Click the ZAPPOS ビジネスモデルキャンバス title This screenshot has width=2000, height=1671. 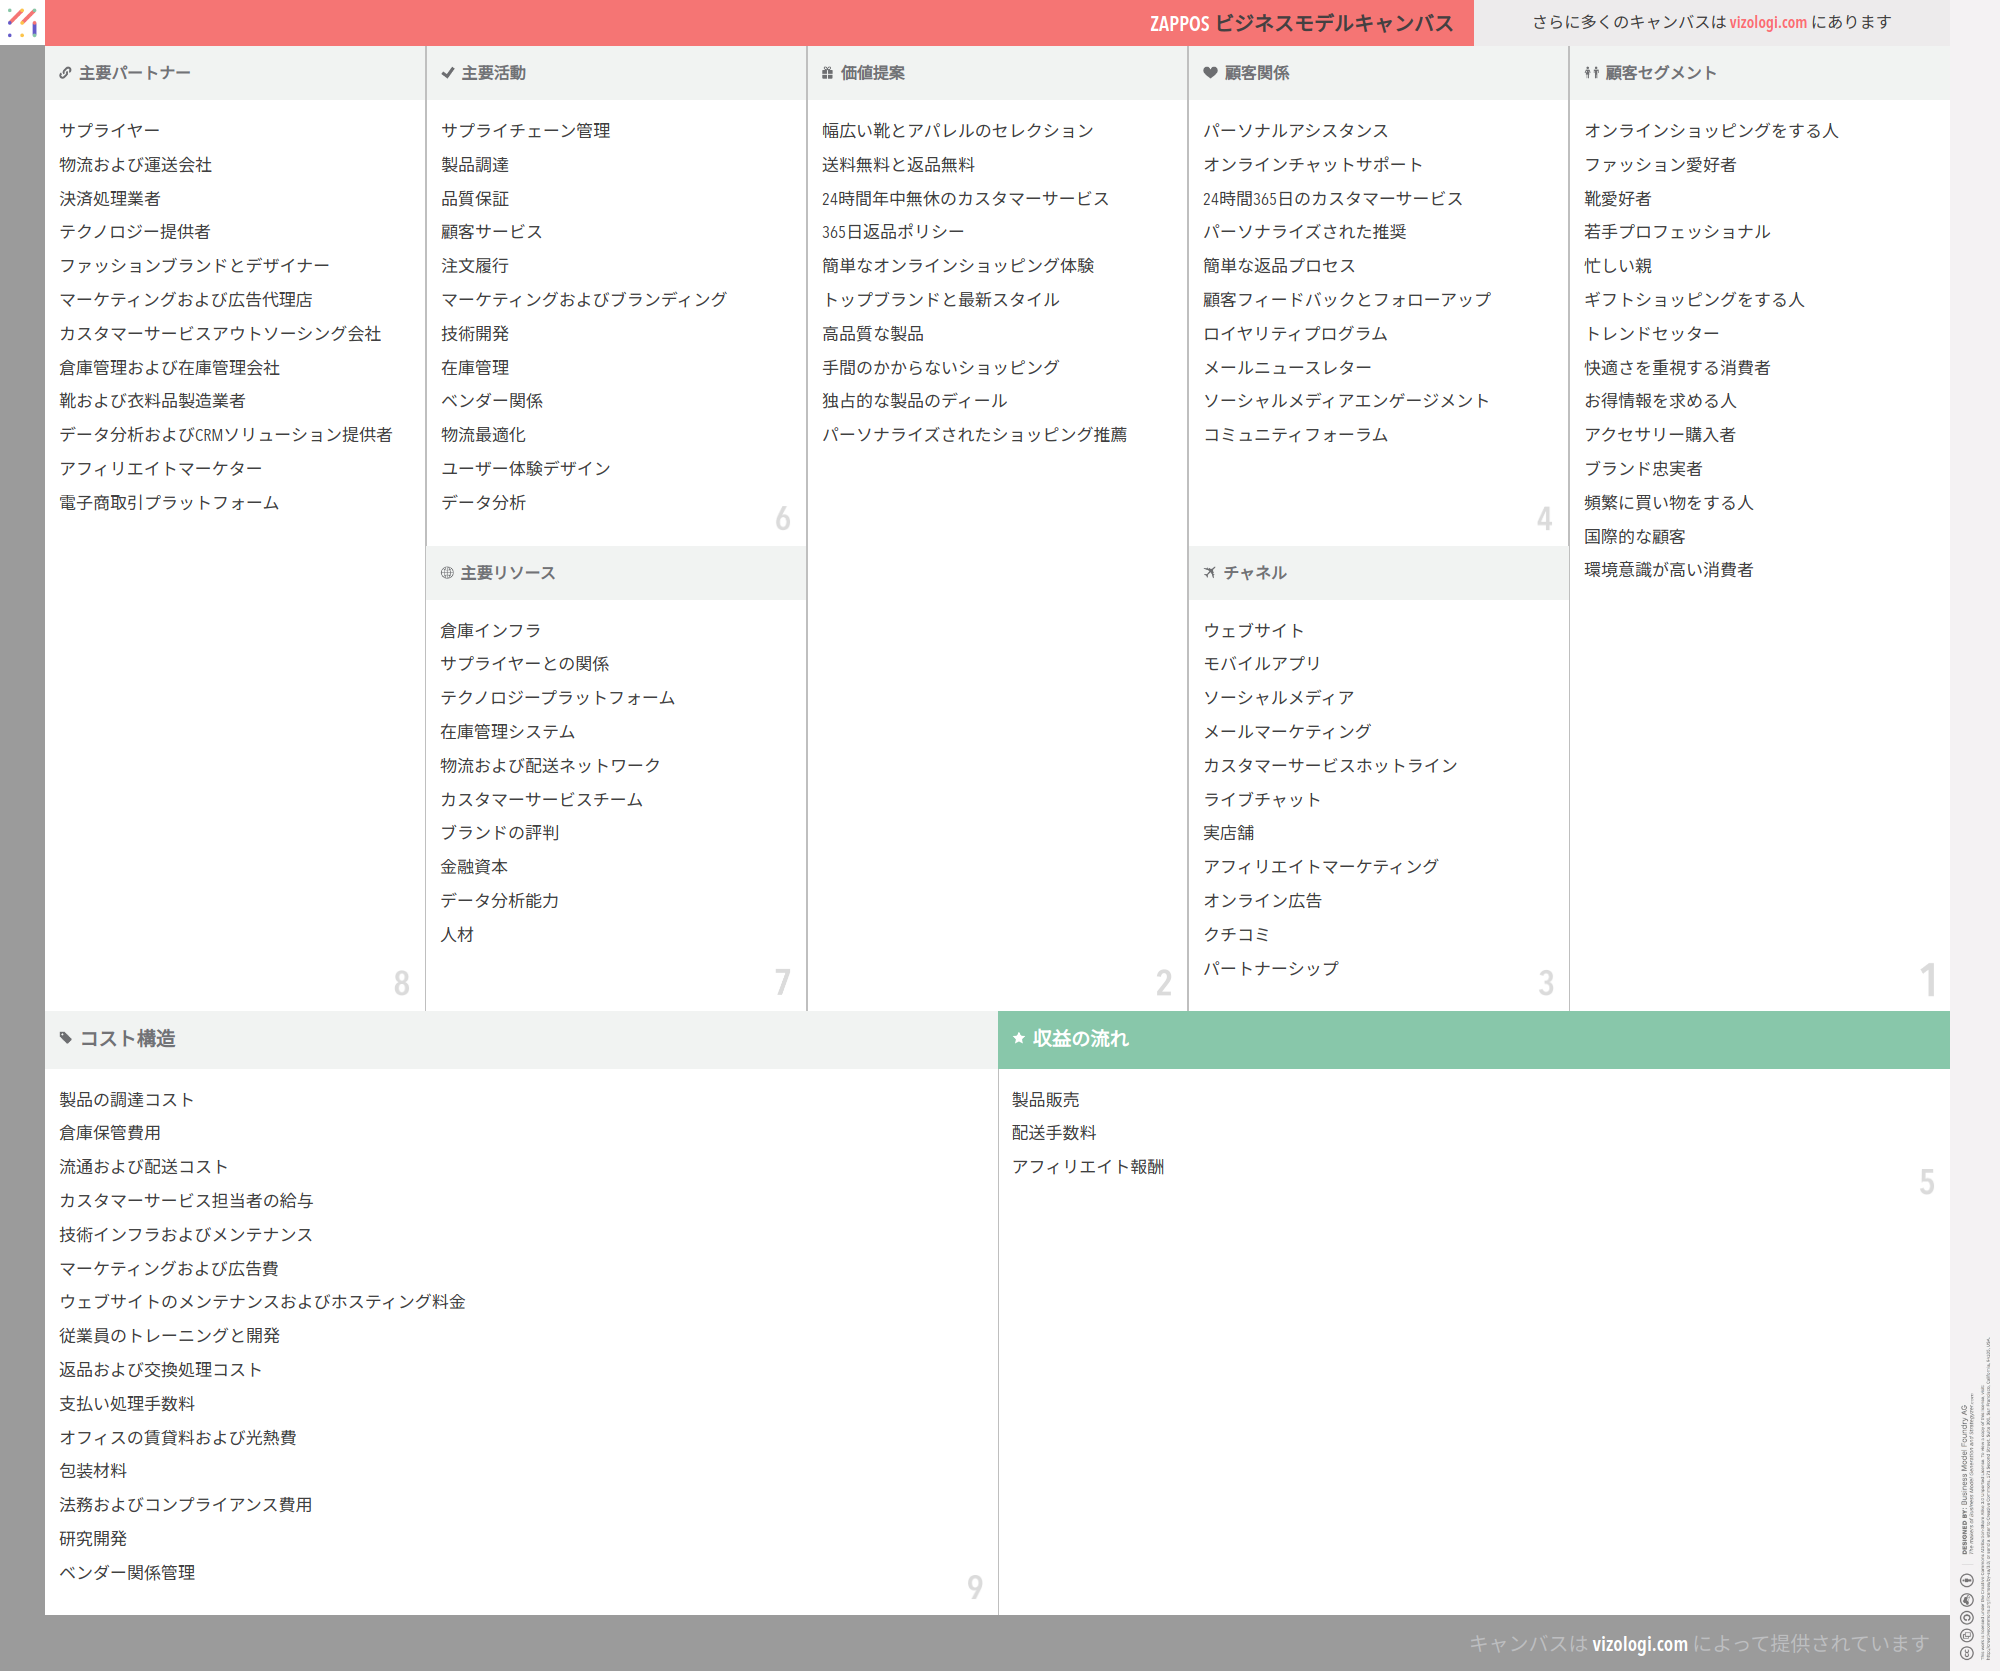point(1301,23)
